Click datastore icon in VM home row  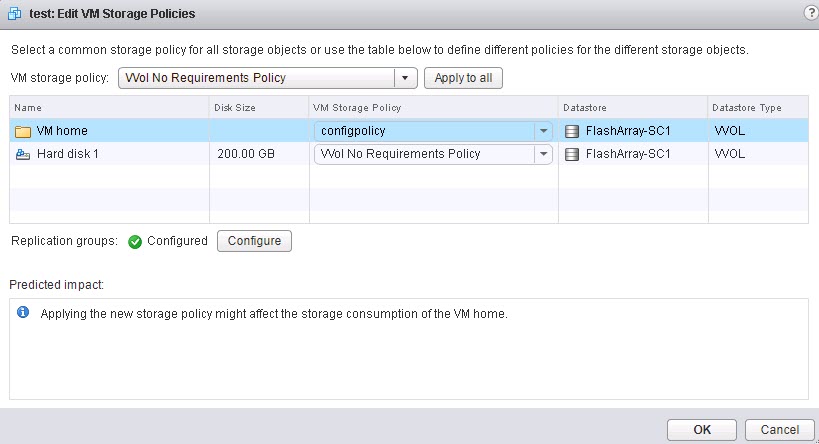click(x=572, y=131)
